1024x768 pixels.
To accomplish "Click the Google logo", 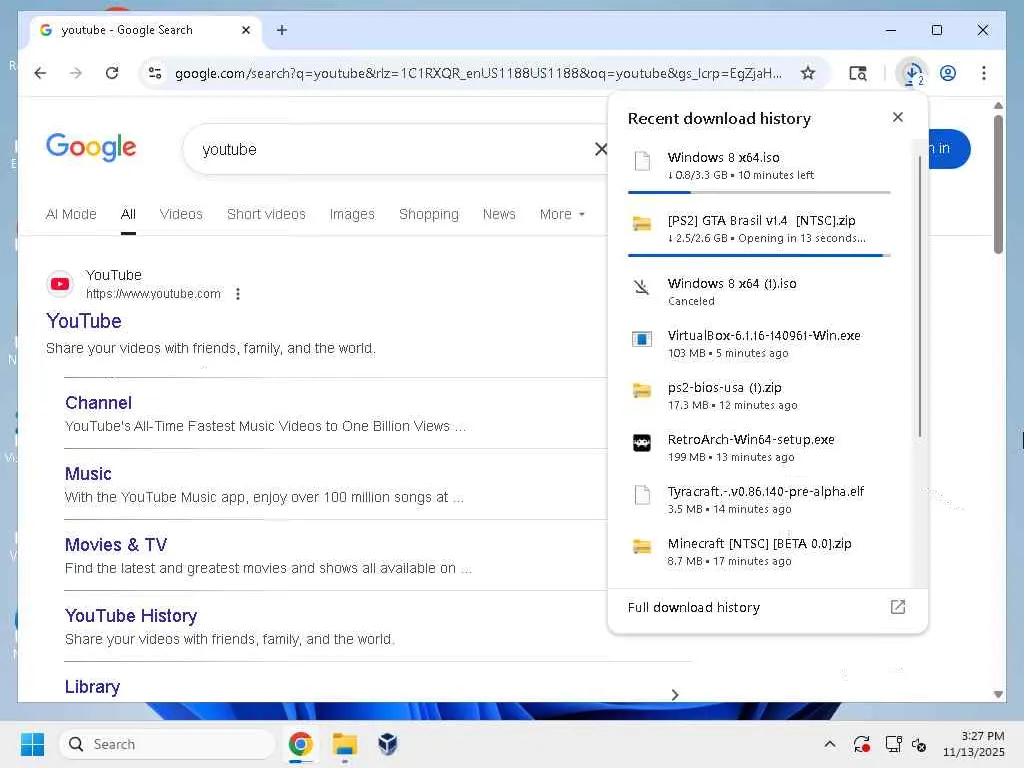I will pyautogui.click(x=91, y=147).
